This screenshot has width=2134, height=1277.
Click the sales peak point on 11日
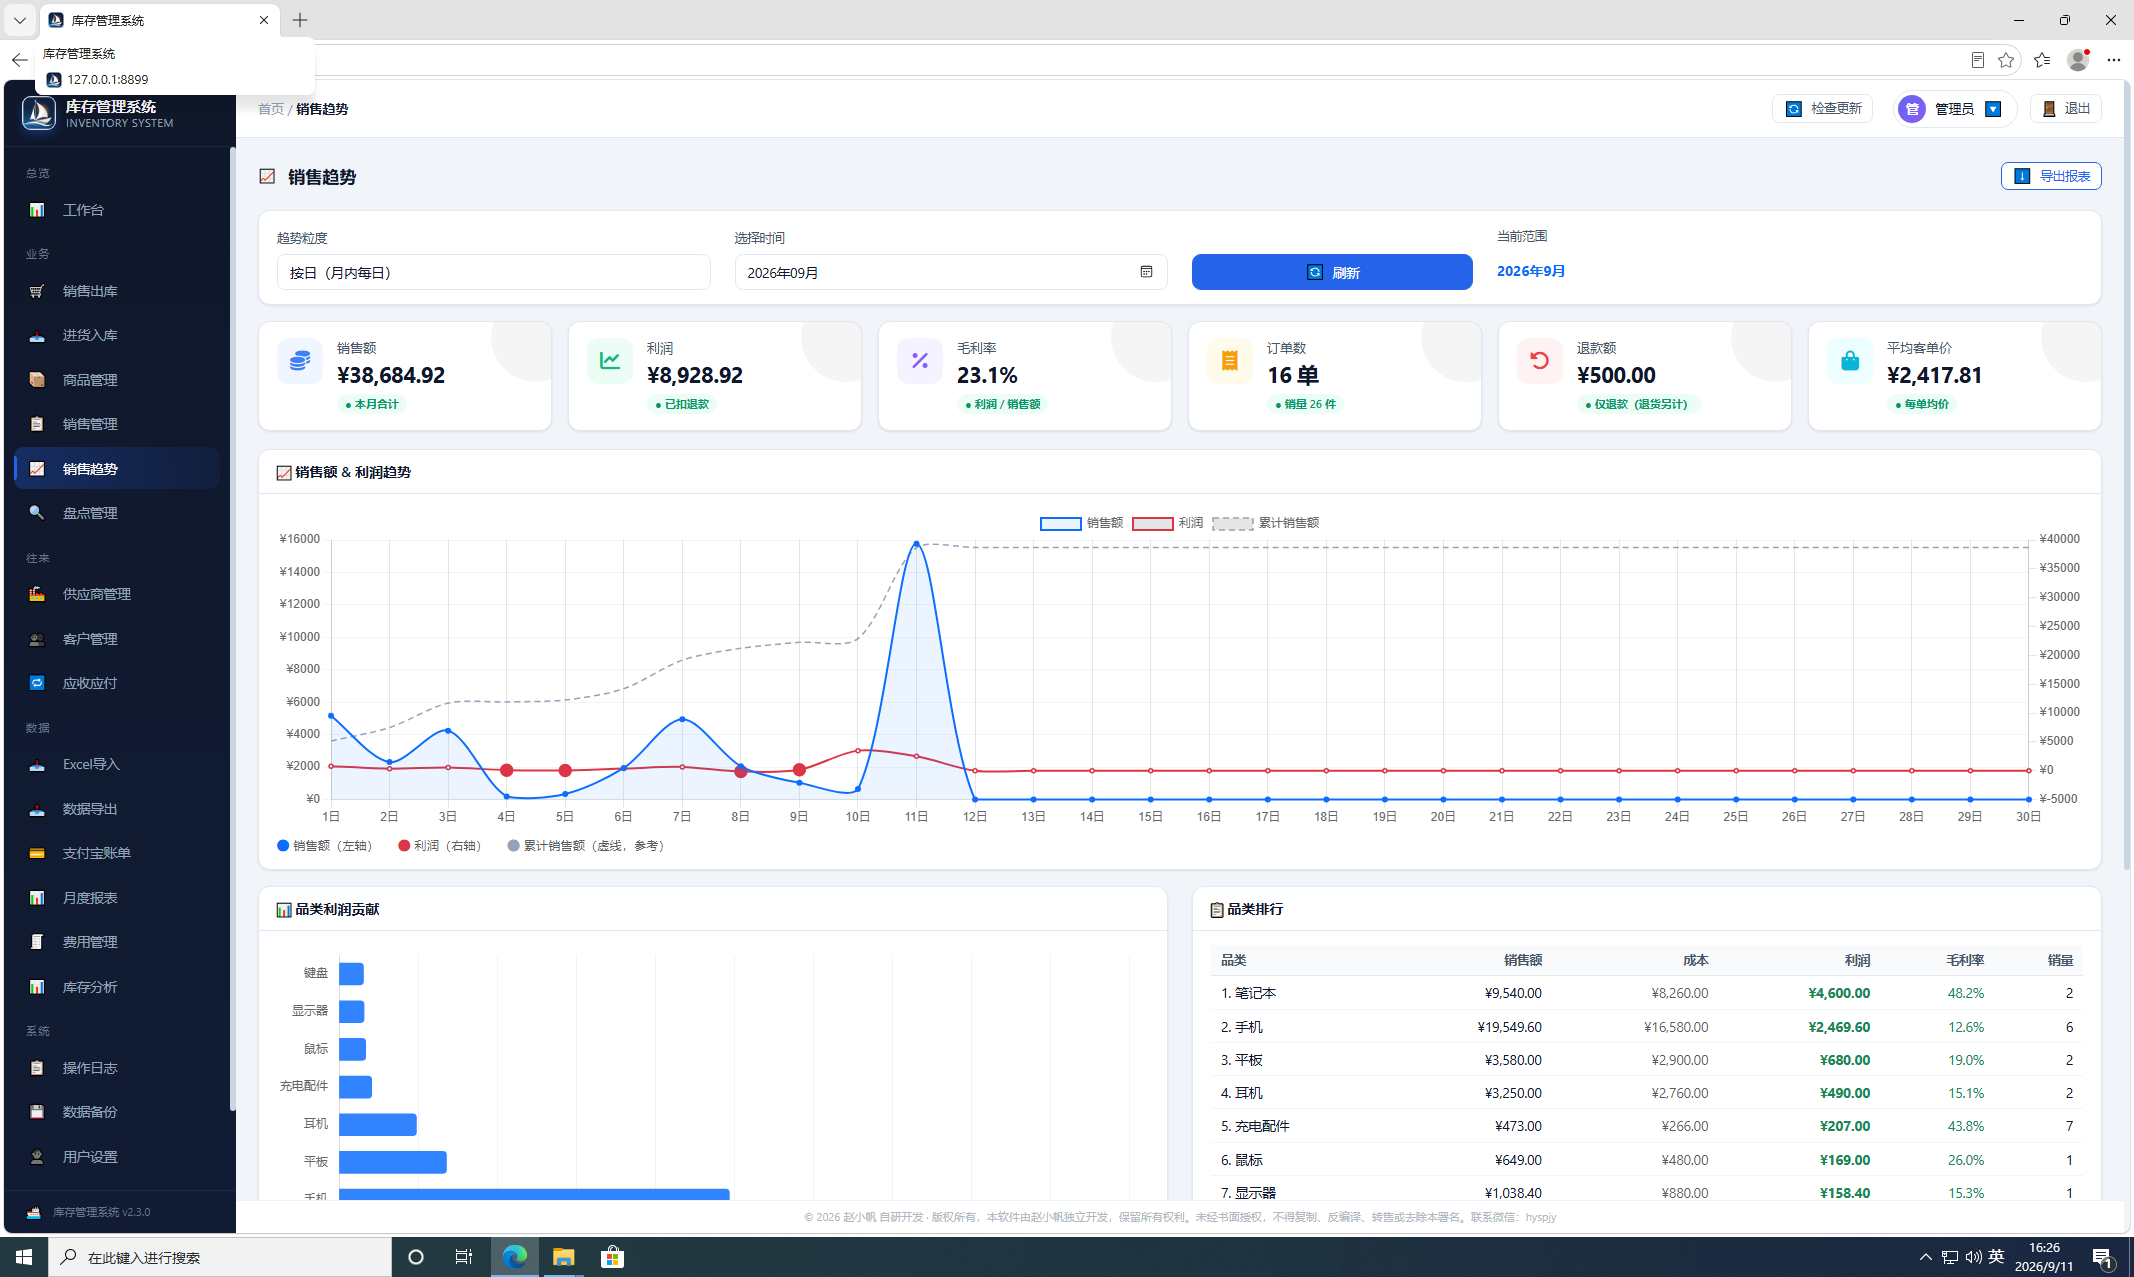916,544
